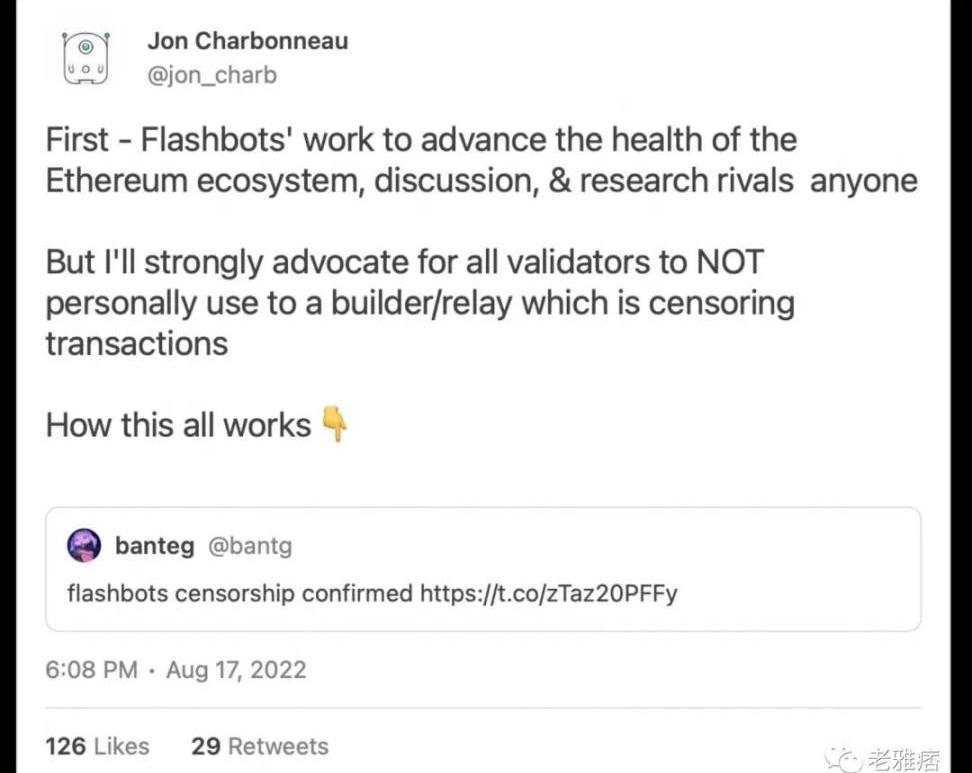Screen dimensions: 972x773
Task: Click the 'flashbots censorship confirmed' text
Action: (x=239, y=593)
